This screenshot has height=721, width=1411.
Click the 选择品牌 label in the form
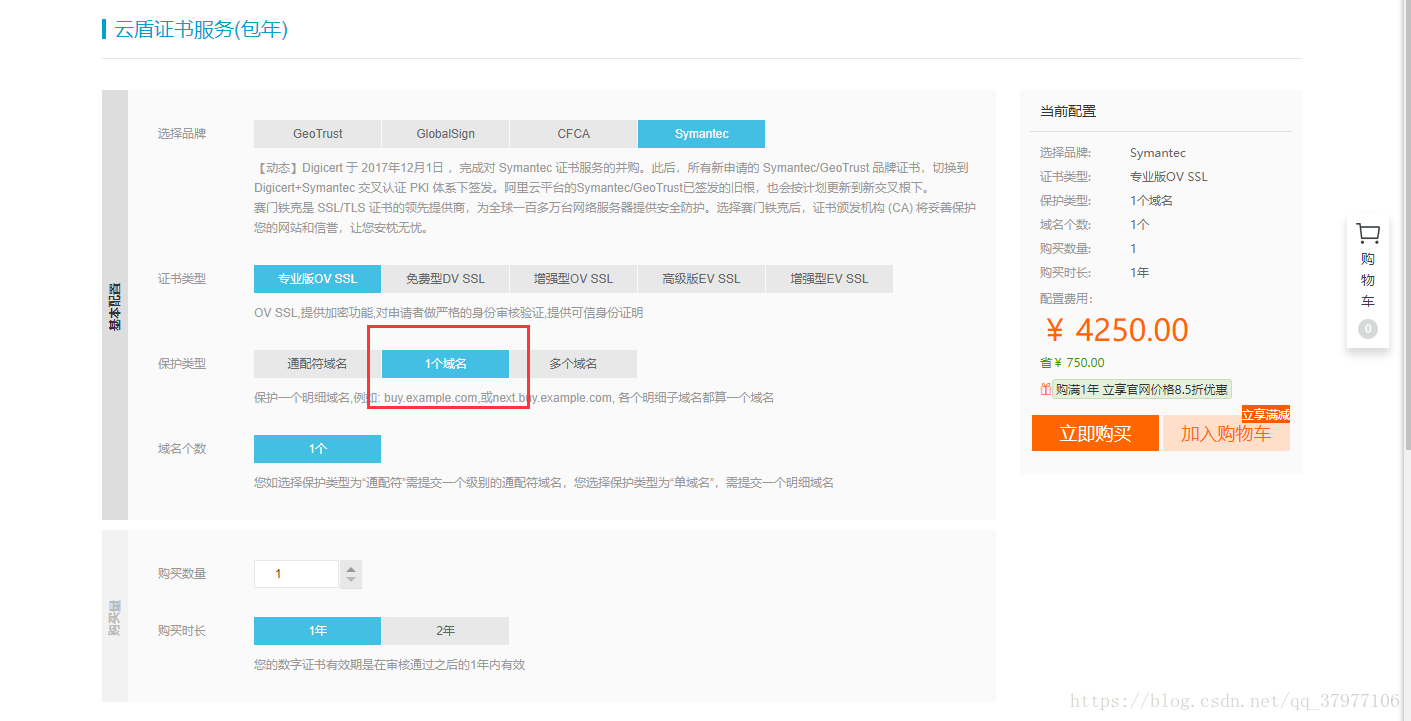[x=182, y=134]
